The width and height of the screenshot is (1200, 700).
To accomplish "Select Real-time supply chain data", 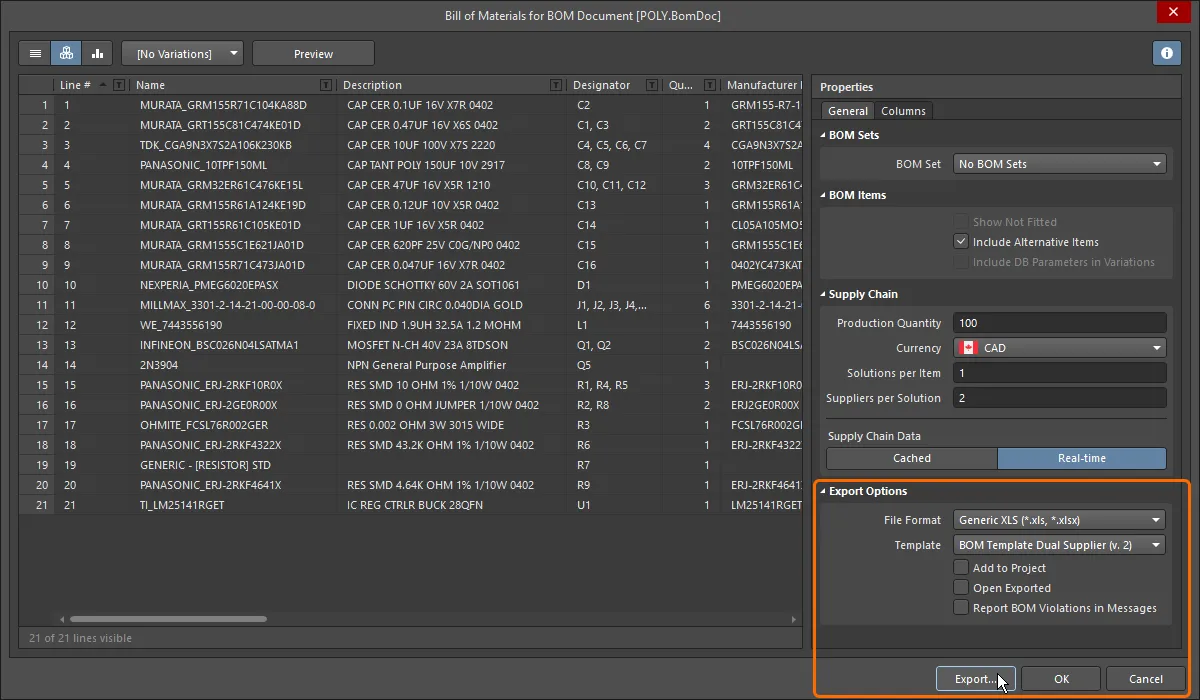I will (x=1082, y=458).
